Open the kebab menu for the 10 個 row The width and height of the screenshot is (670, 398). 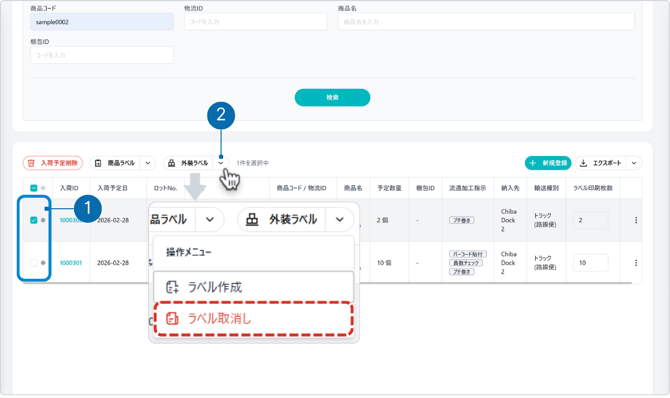click(636, 263)
